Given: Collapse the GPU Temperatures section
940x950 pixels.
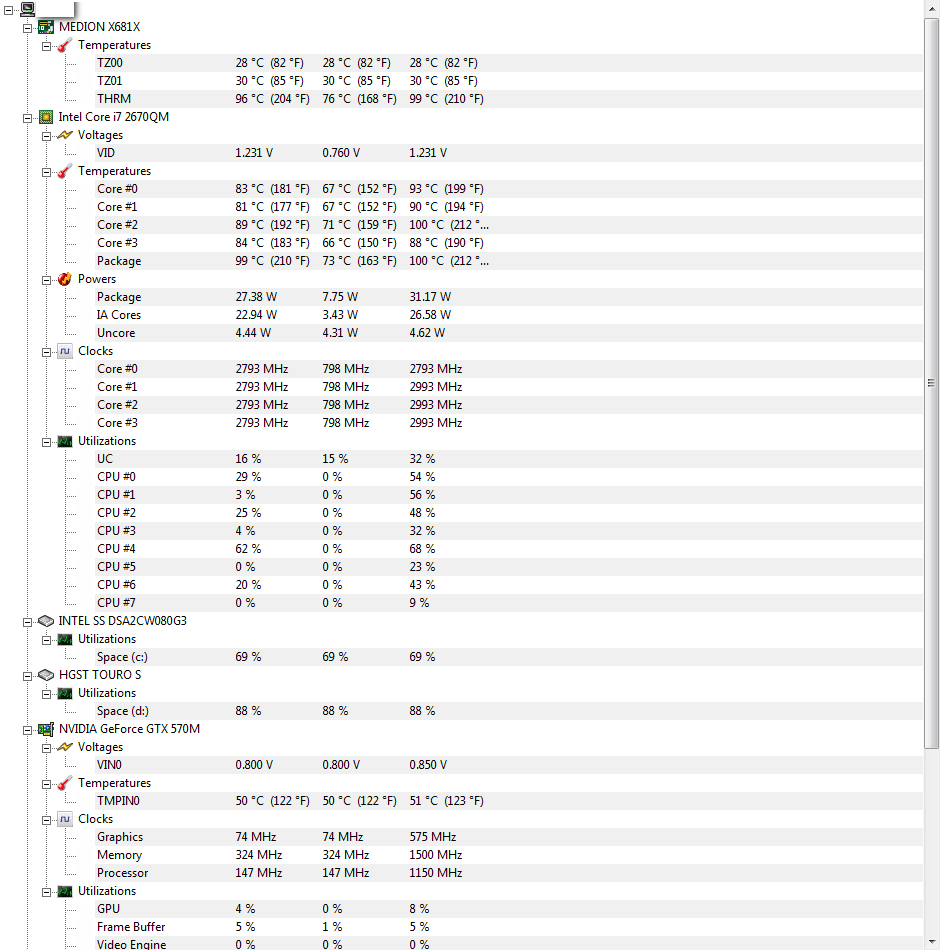Looking at the screenshot, I should [46, 785].
